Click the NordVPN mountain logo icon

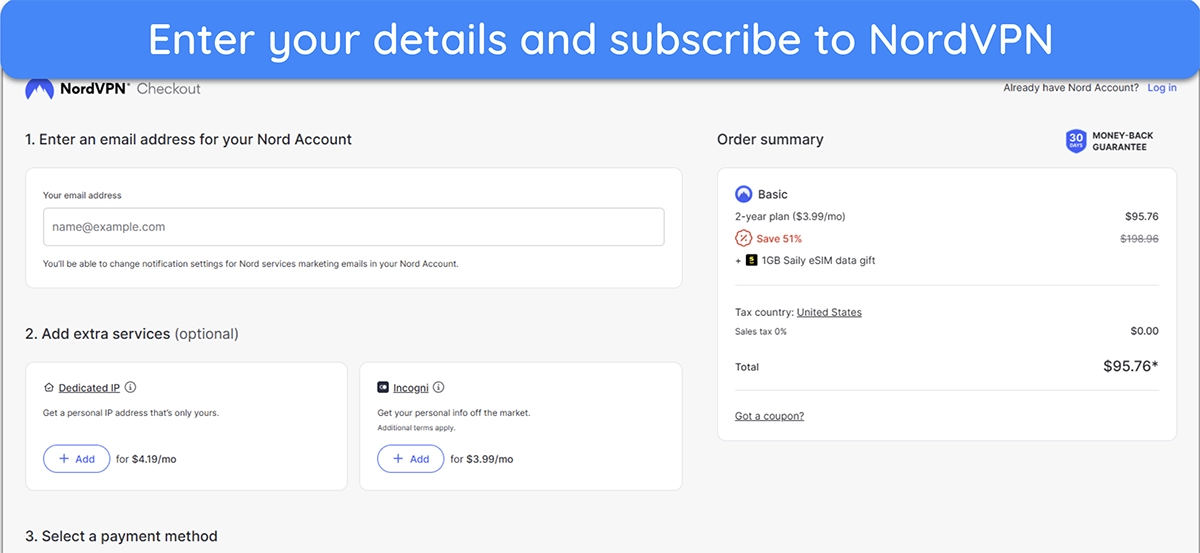[40, 89]
